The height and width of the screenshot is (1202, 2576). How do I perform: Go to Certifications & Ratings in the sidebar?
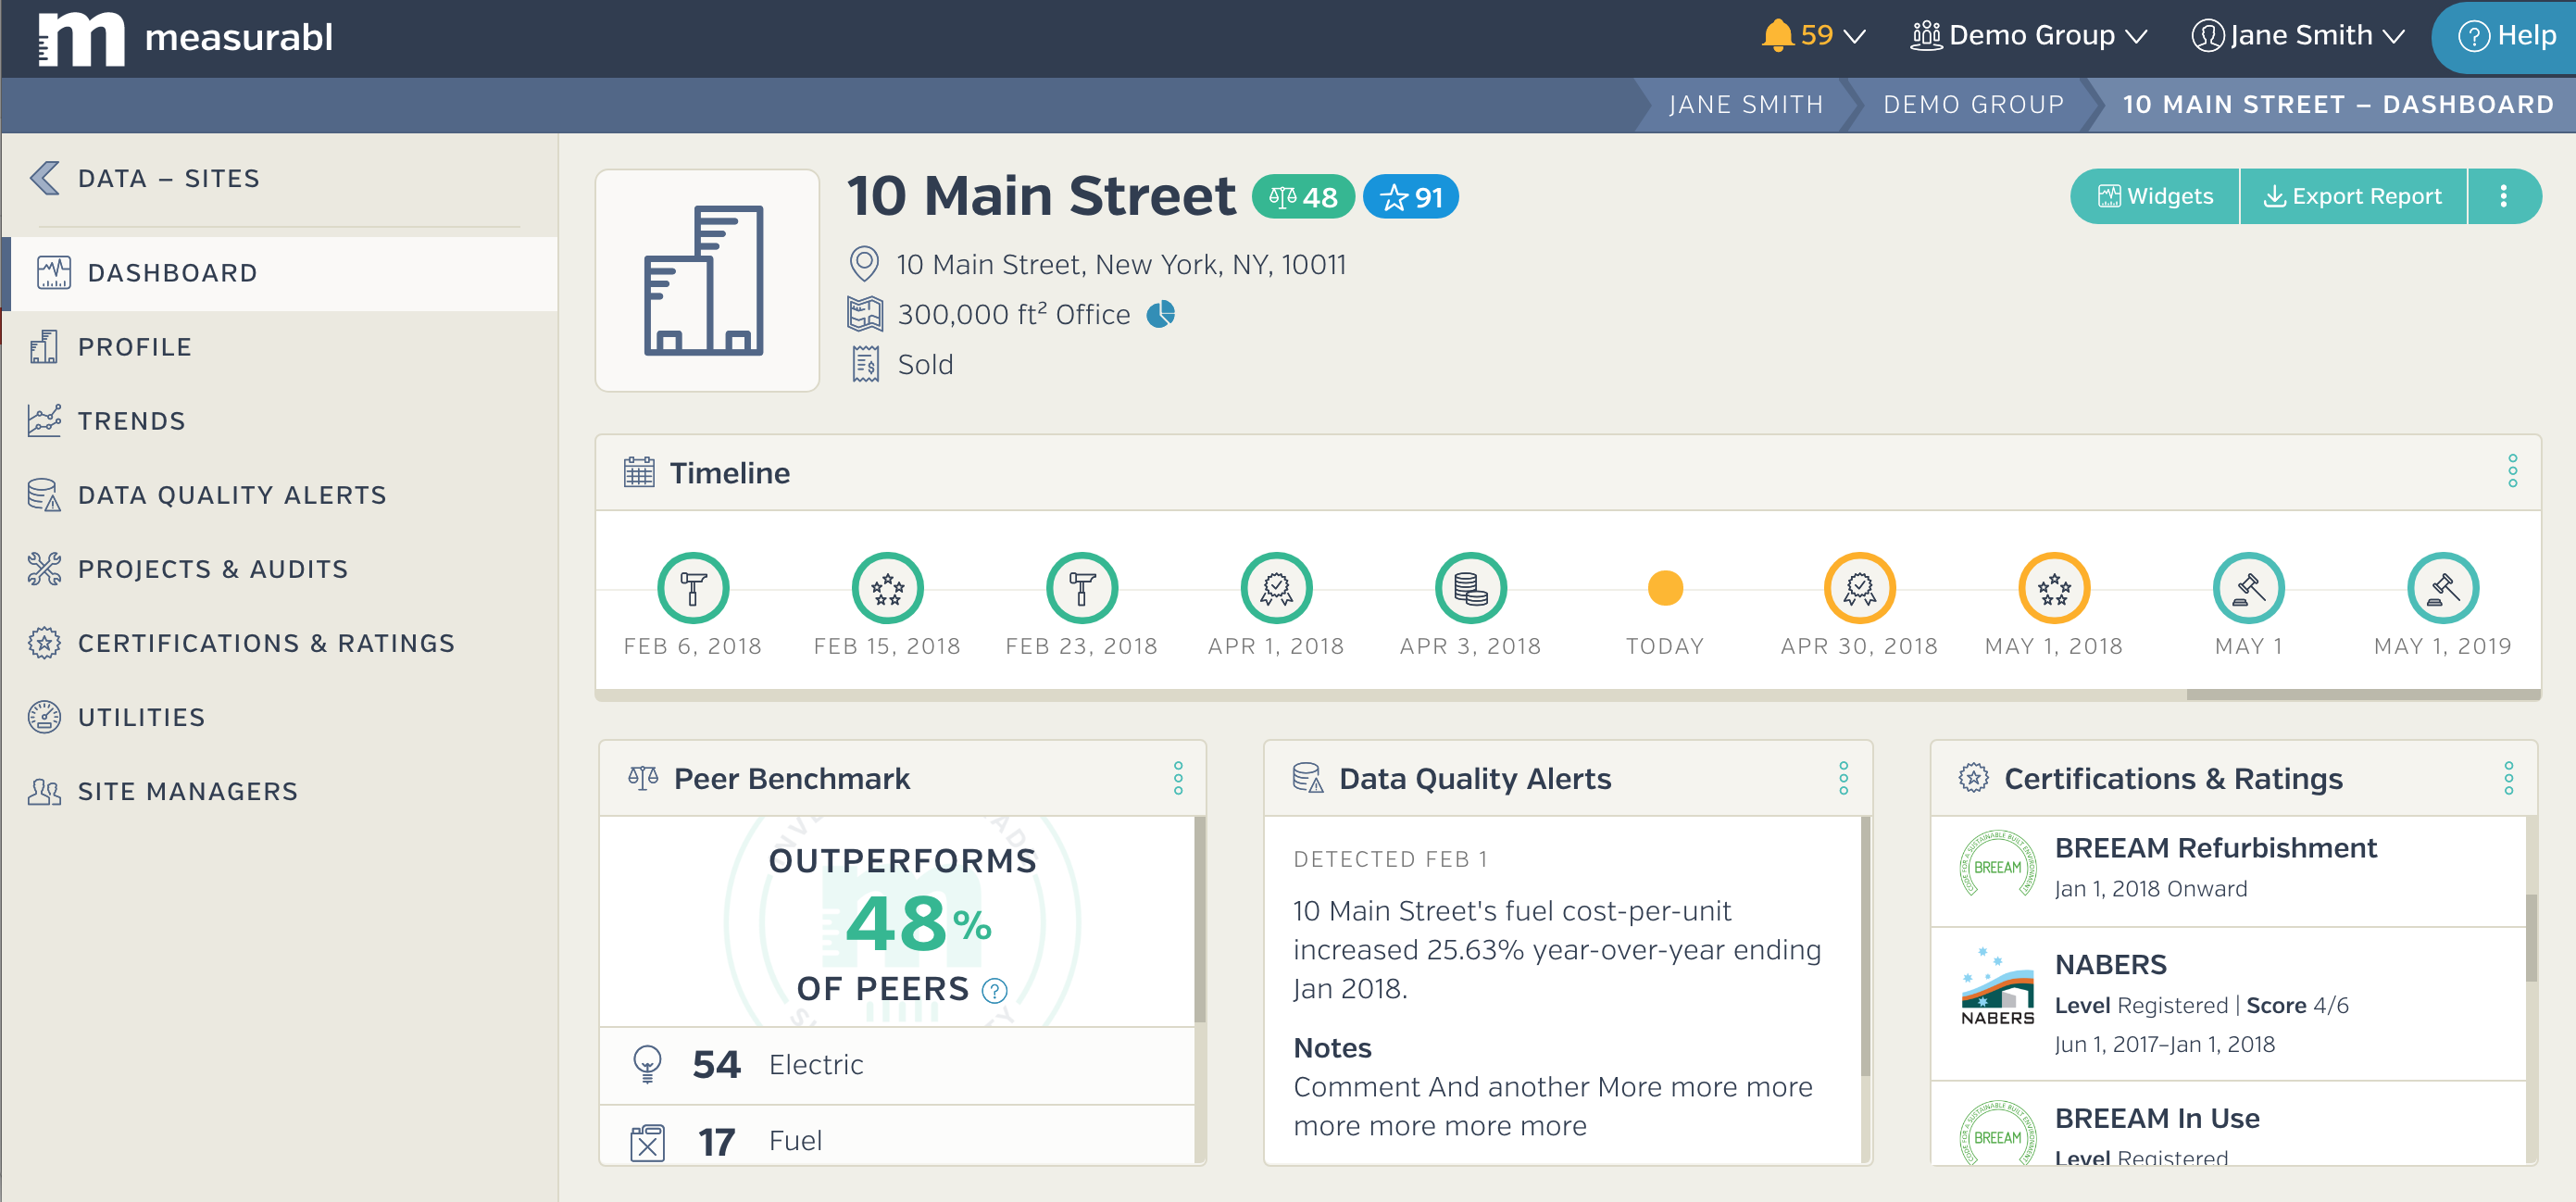pyautogui.click(x=265, y=643)
